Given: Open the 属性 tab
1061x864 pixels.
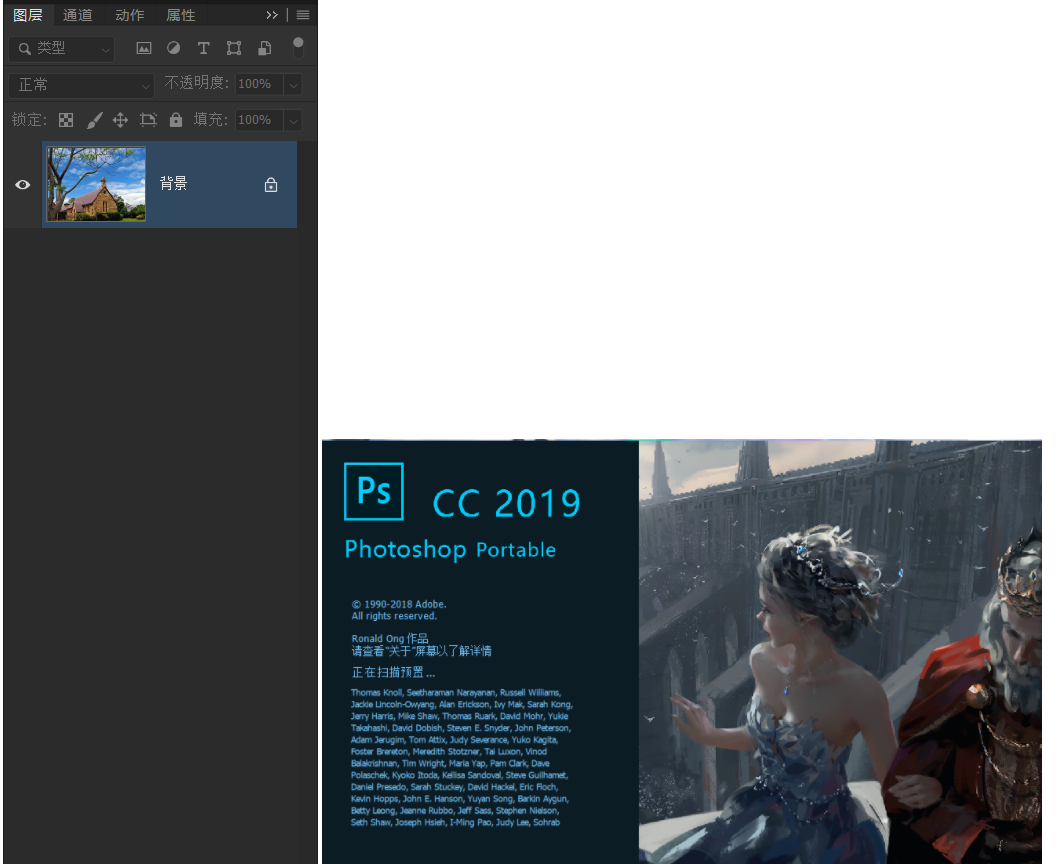Looking at the screenshot, I should tap(181, 15).
